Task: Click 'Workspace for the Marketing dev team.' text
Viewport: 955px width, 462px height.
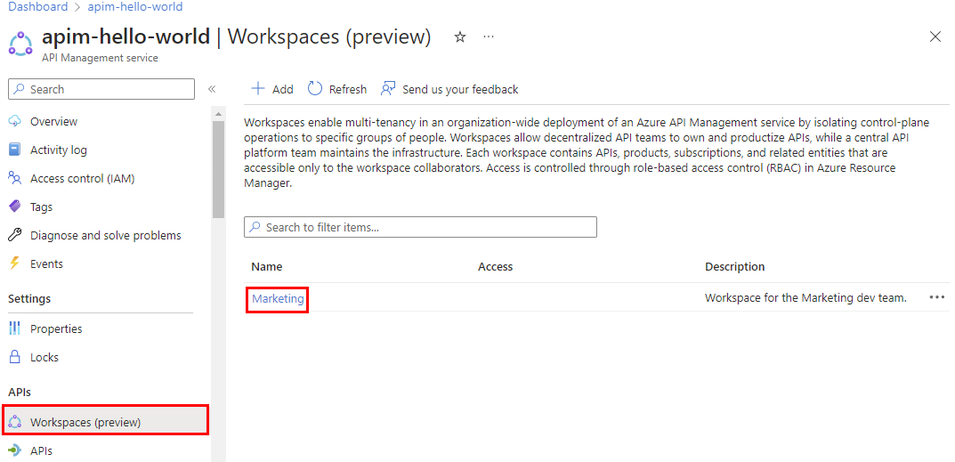Action: (806, 298)
